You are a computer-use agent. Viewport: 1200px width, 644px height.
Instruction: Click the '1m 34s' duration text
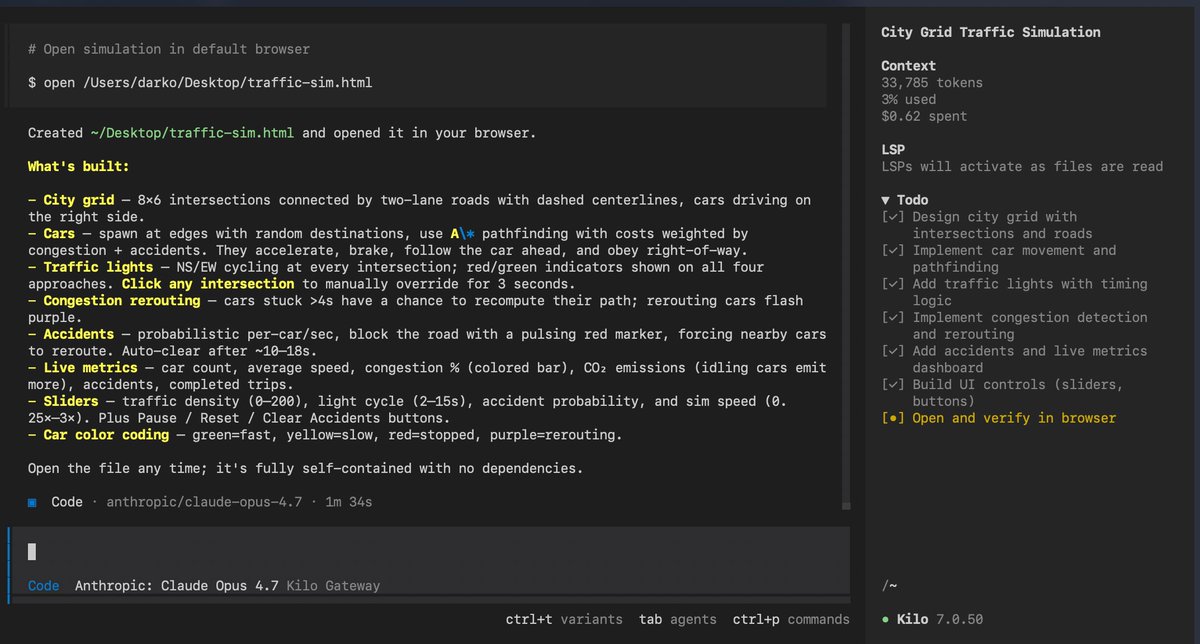(x=349, y=502)
